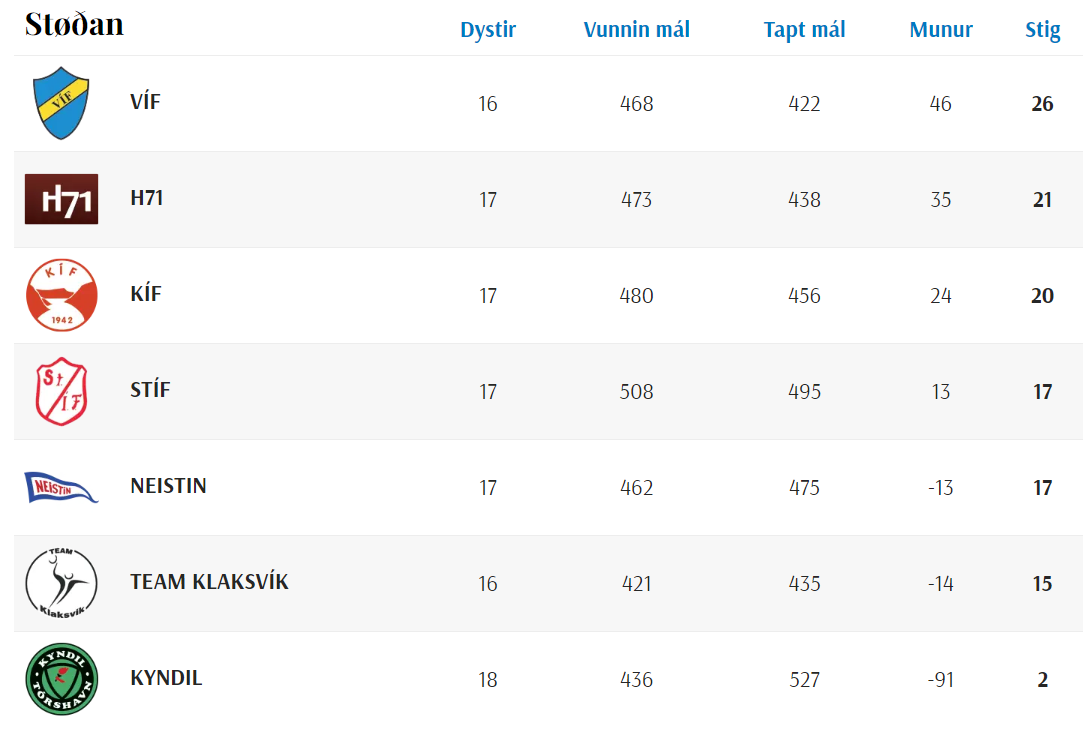Screen dimensions: 1083x732
Task: Click the VÍF blue shield logo
Action: pos(61,103)
